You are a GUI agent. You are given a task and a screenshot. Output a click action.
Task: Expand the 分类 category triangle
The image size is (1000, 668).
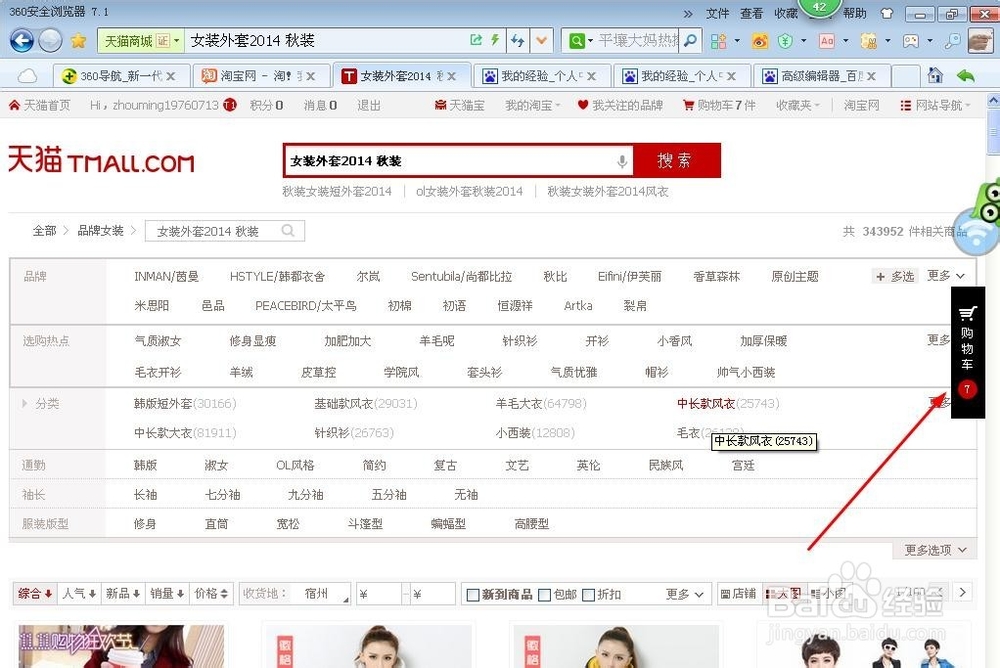tap(24, 403)
